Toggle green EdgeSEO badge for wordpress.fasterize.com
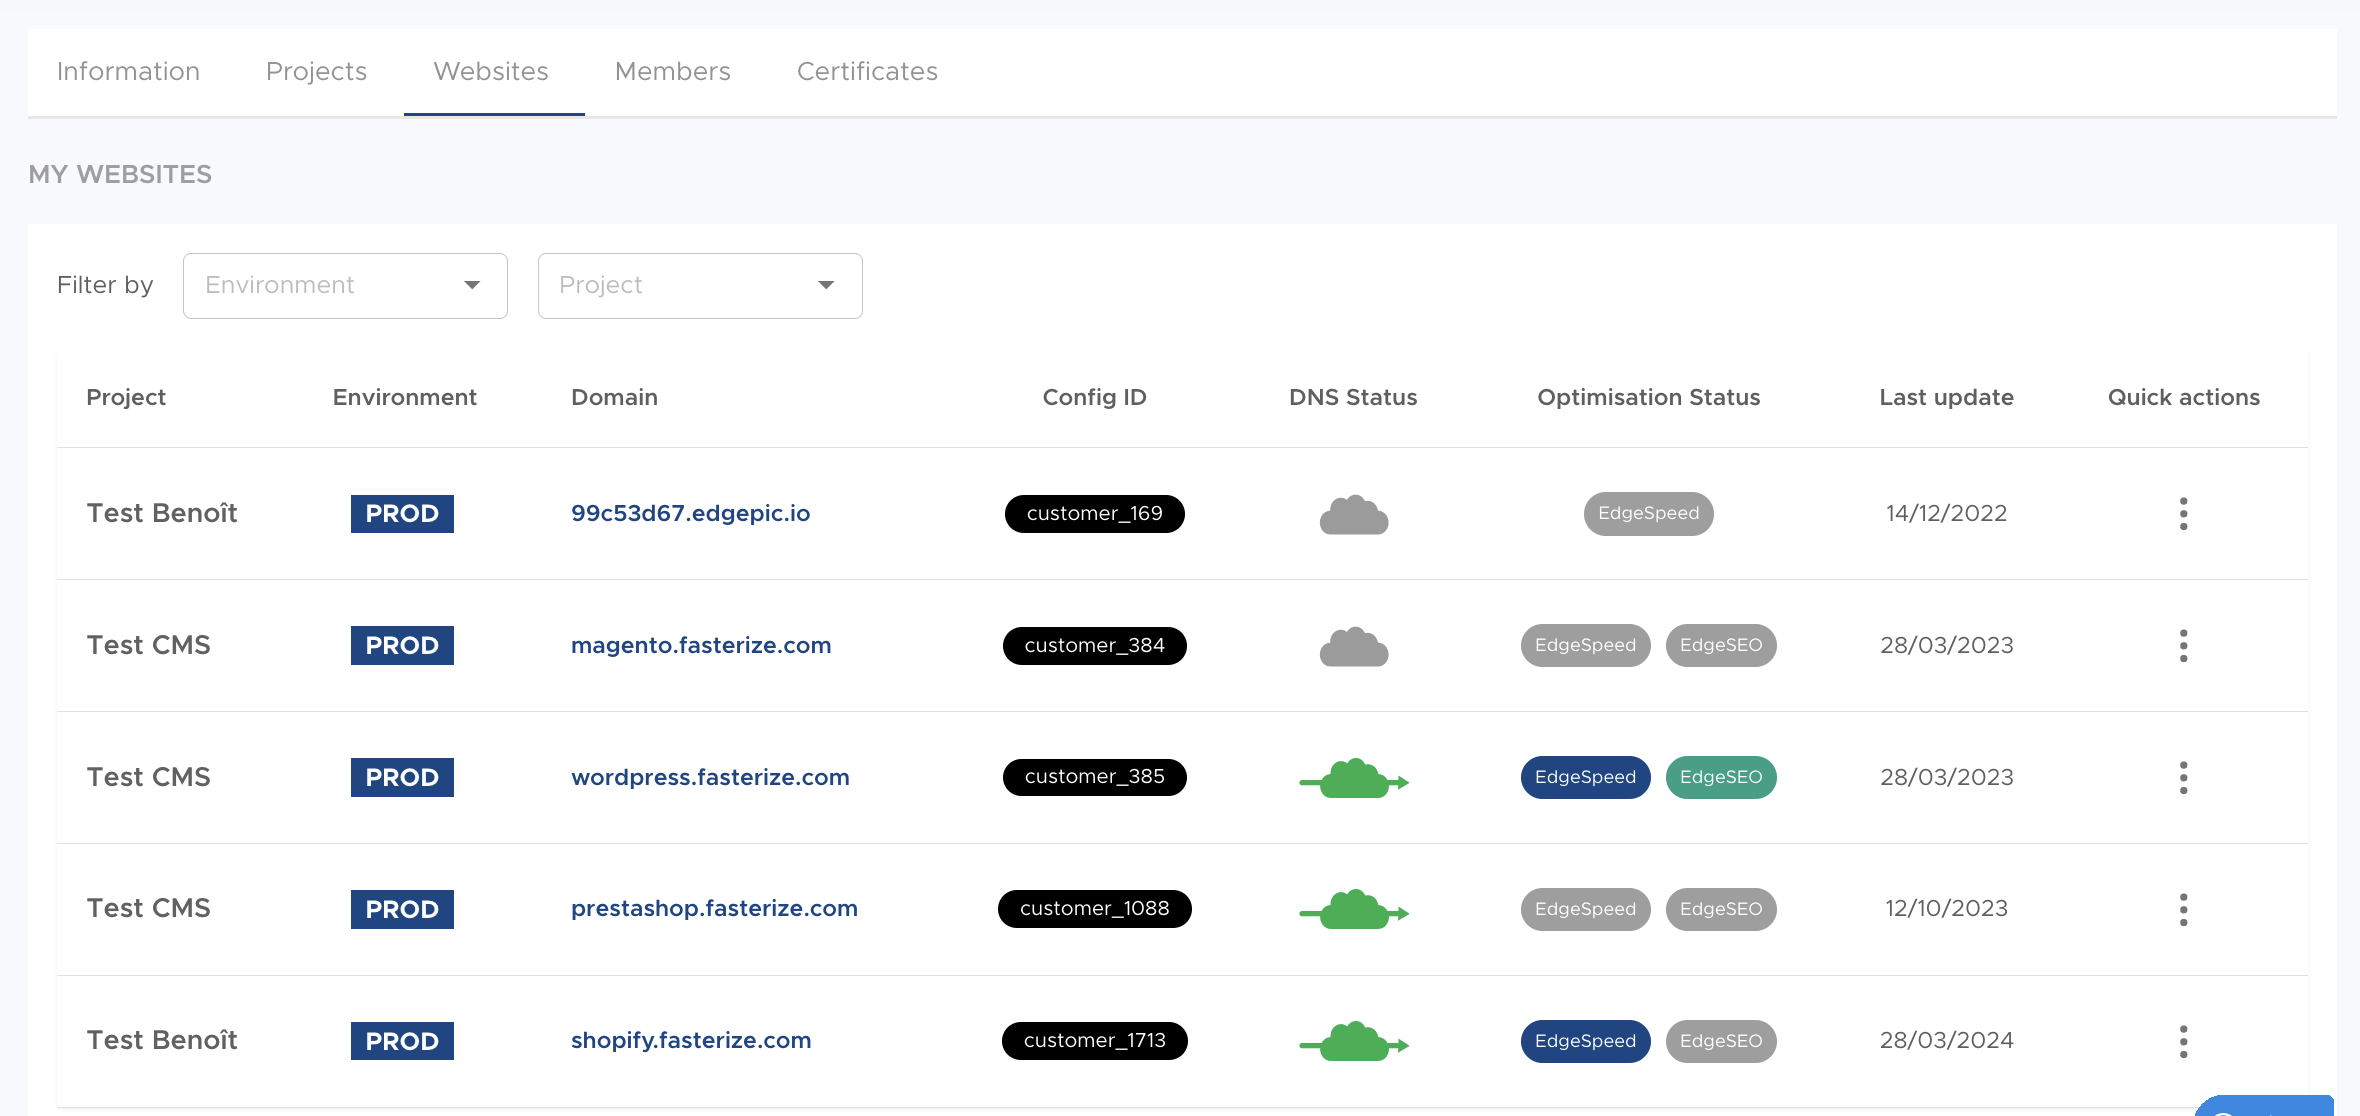The width and height of the screenshot is (2360, 1116). (x=1720, y=777)
